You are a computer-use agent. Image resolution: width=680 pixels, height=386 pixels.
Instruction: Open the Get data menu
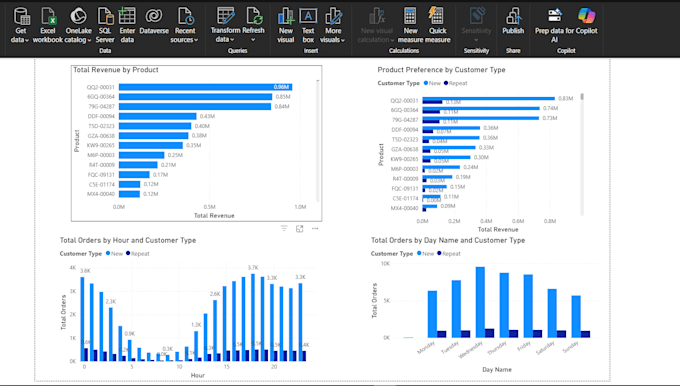click(20, 25)
